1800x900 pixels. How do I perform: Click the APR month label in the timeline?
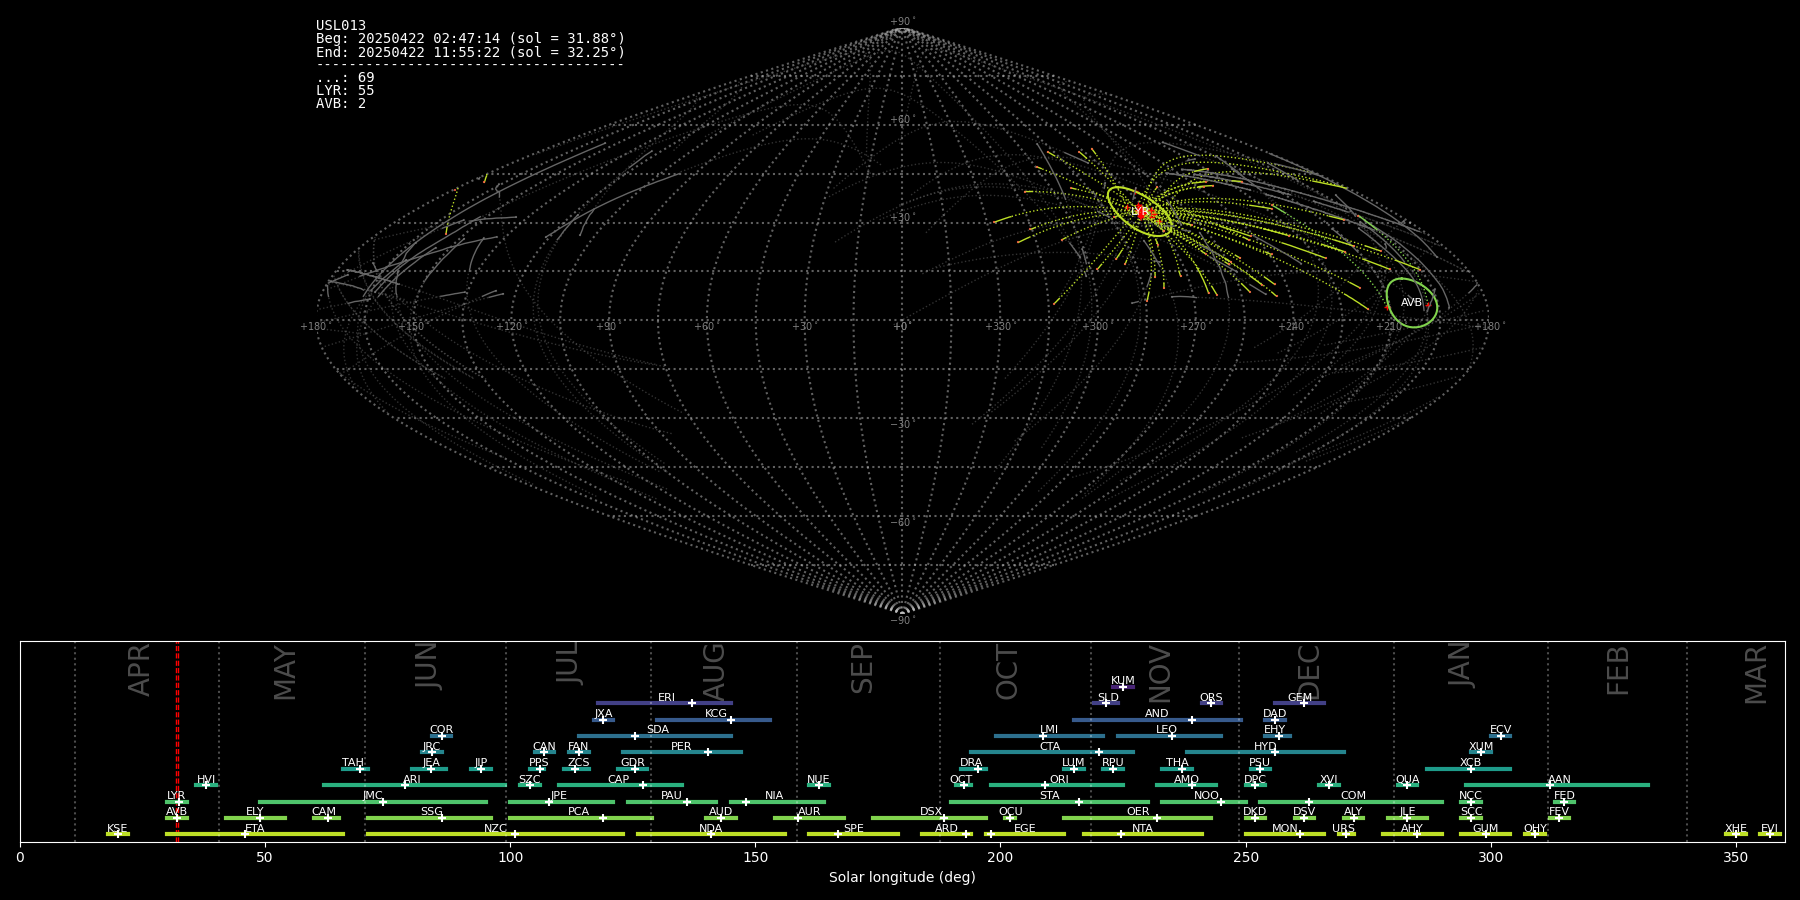pos(140,670)
